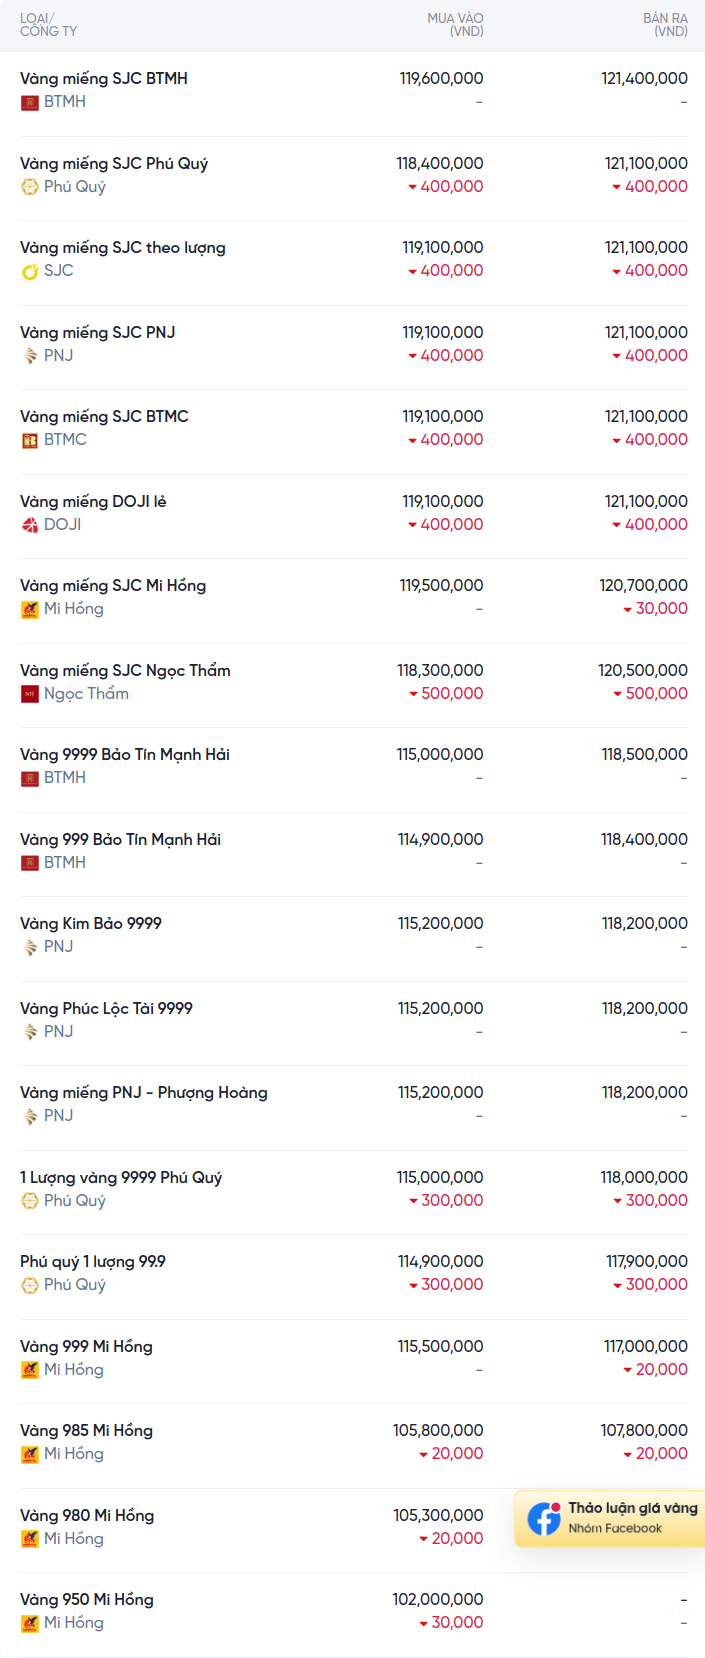
Task: Select Vàng miếng DOJI lẻ entry
Action: click(352, 516)
